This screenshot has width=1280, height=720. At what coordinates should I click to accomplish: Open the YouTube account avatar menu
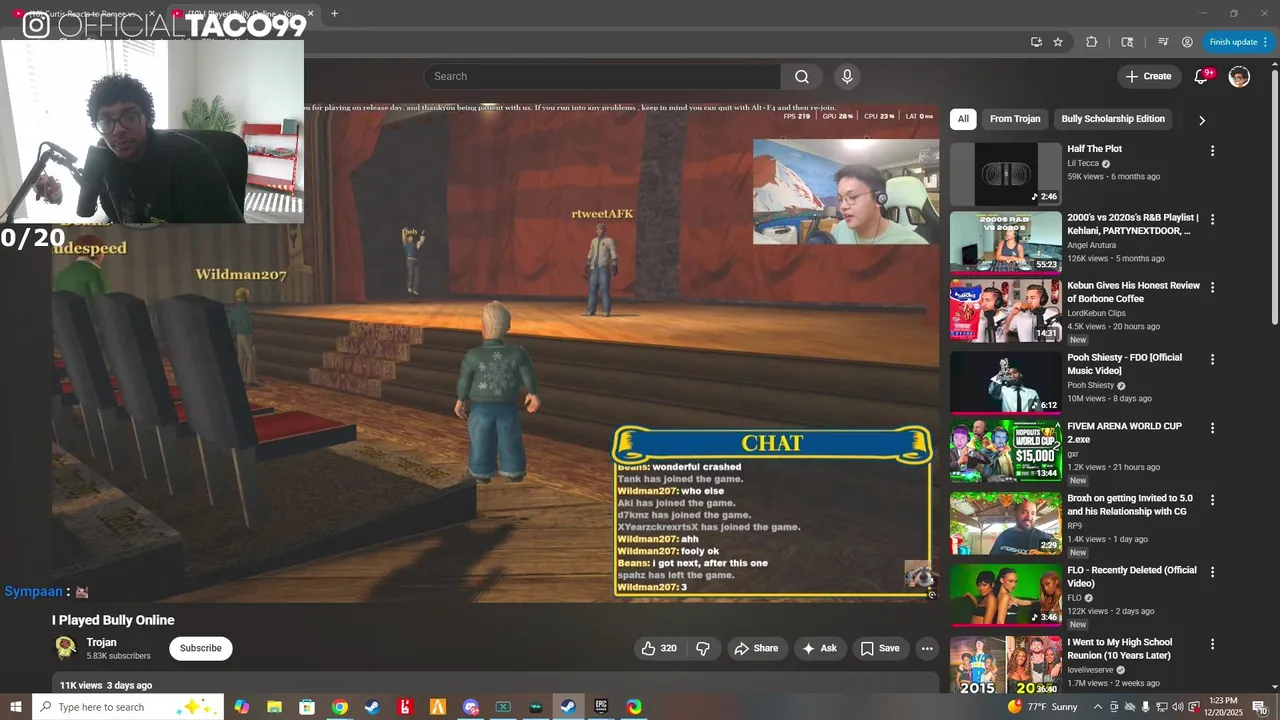(x=1239, y=77)
